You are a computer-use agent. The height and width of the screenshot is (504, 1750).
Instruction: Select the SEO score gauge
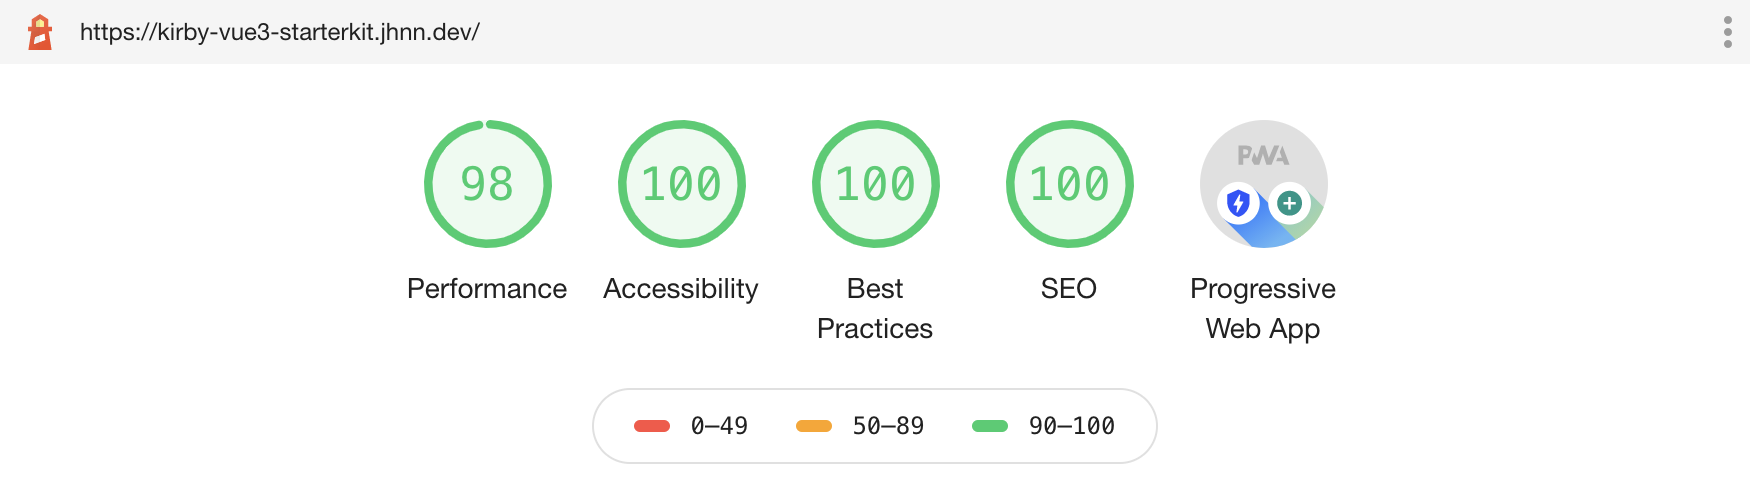(x=1069, y=184)
